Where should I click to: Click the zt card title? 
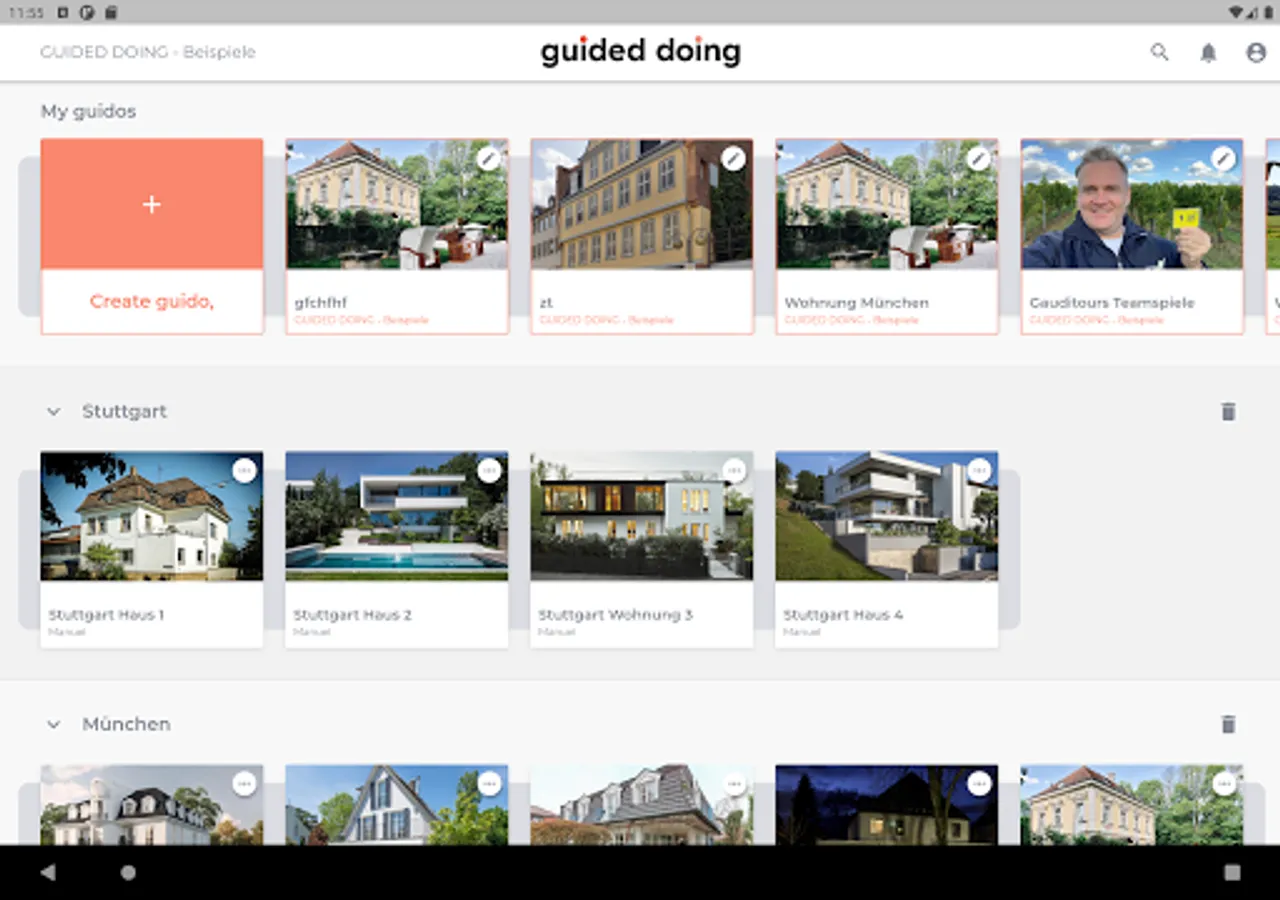tap(546, 302)
